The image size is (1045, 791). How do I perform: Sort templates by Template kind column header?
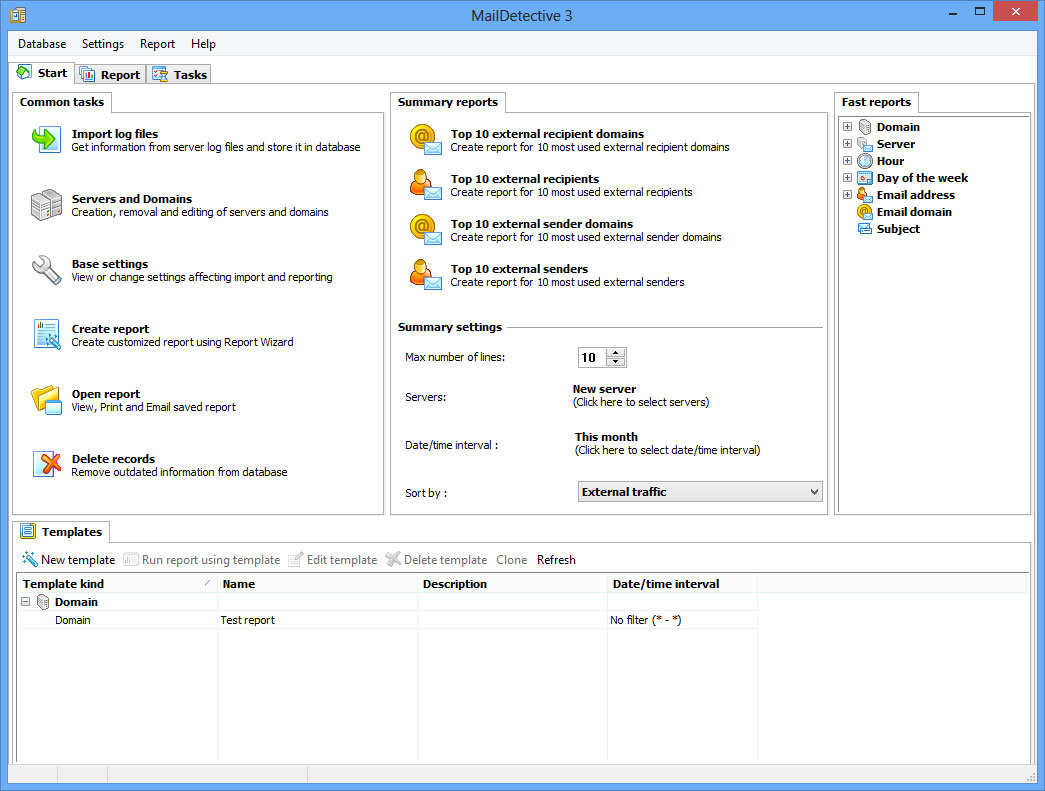(117, 584)
